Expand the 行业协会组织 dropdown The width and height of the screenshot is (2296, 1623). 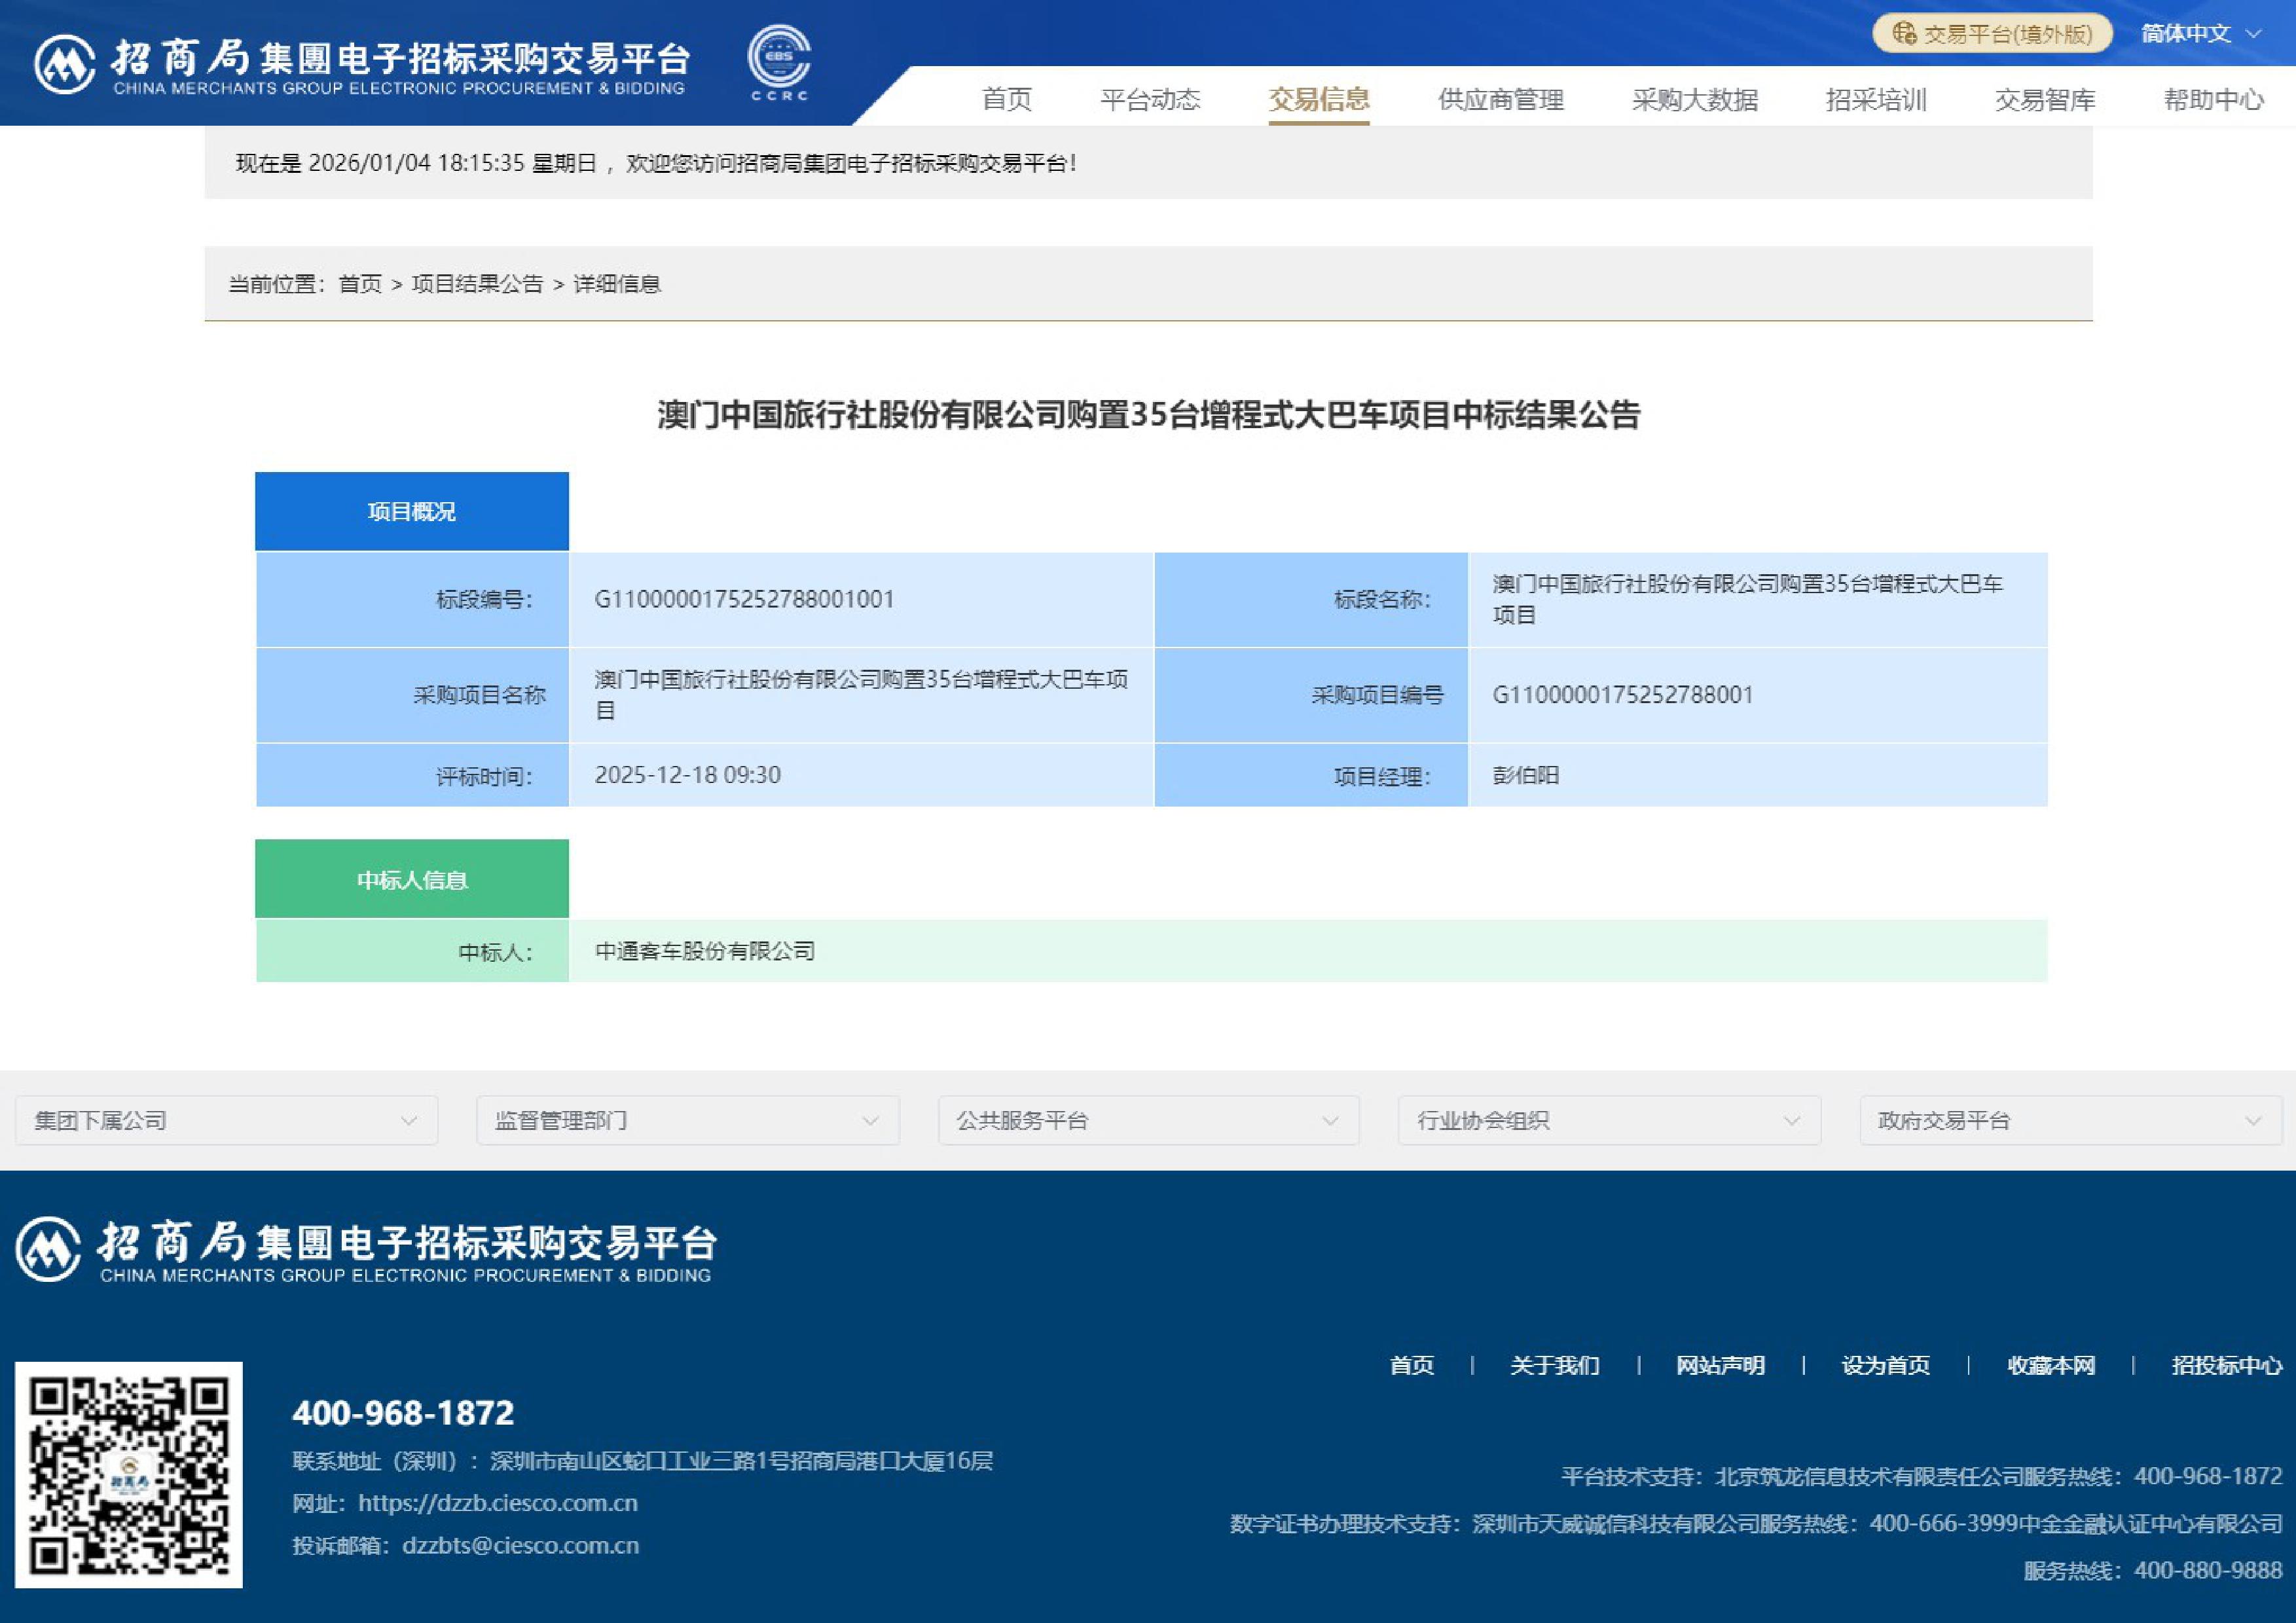(1609, 1120)
